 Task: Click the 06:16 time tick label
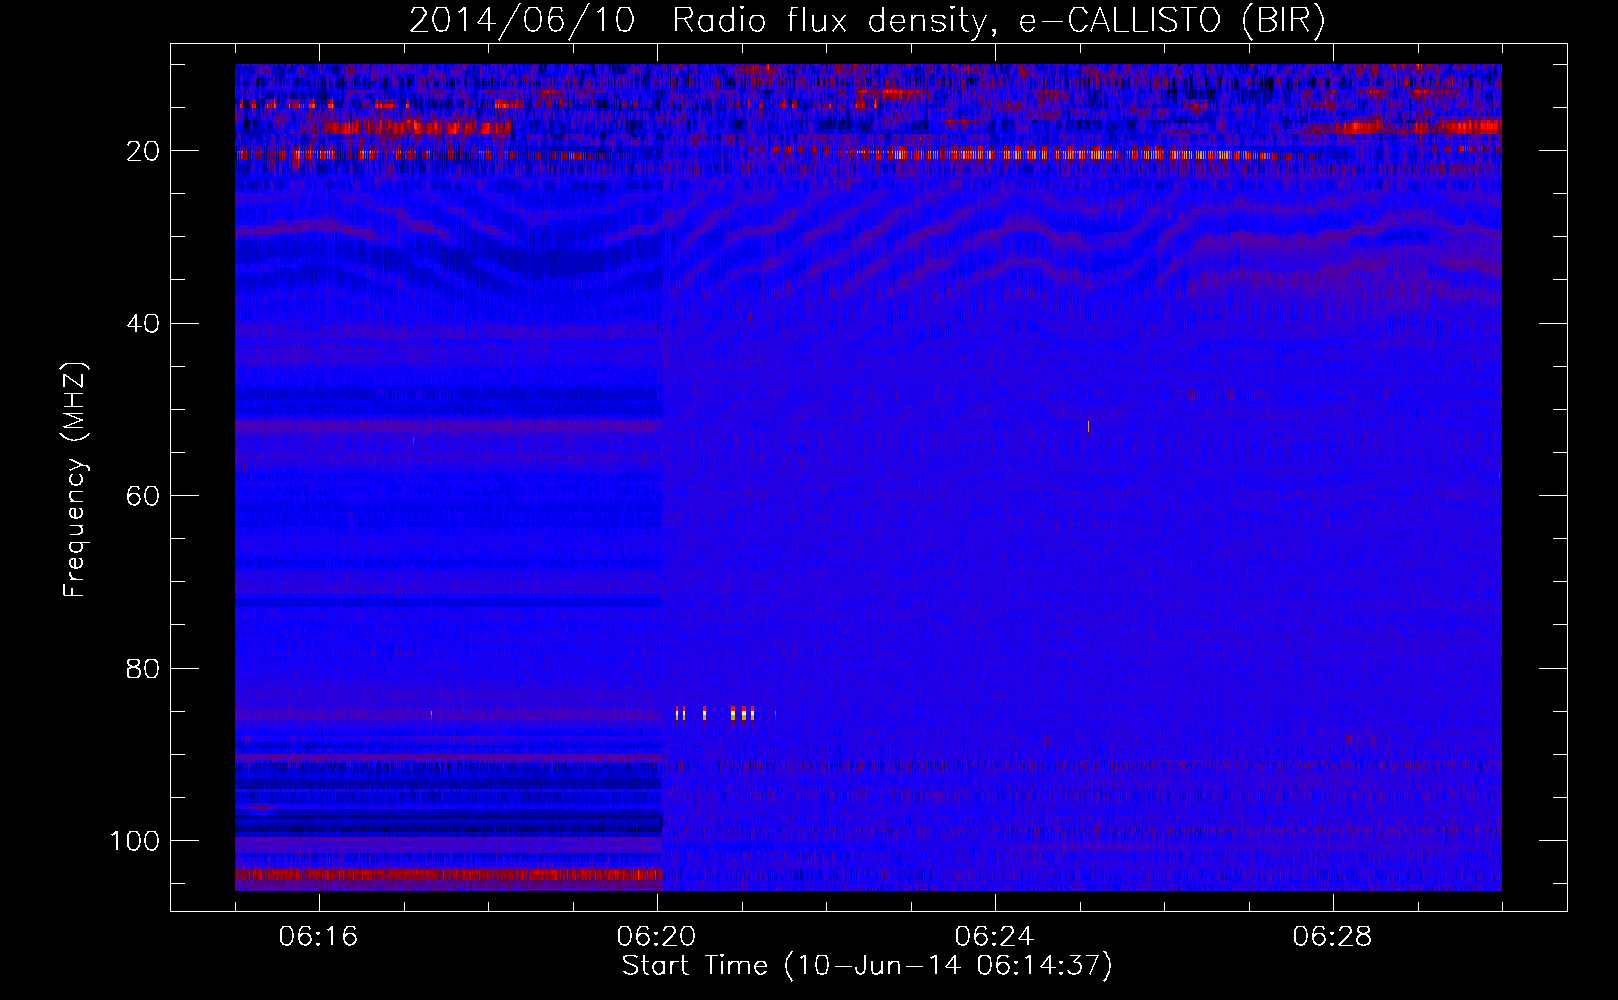click(318, 937)
